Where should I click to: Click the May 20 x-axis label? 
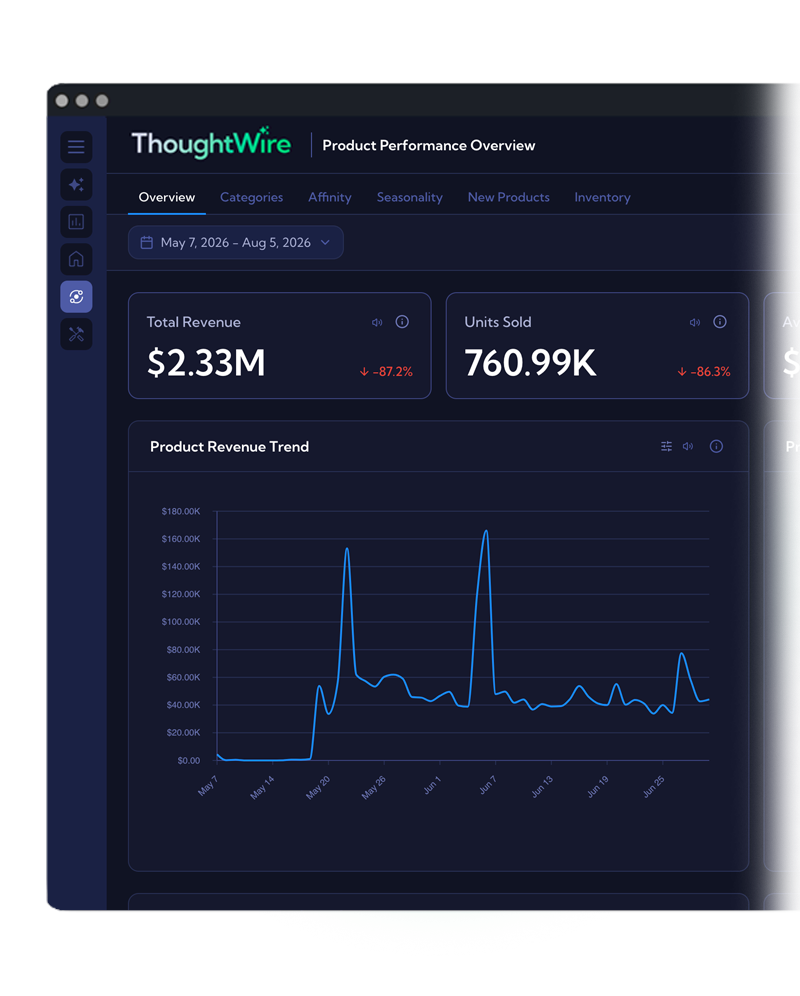pyautogui.click(x=318, y=788)
